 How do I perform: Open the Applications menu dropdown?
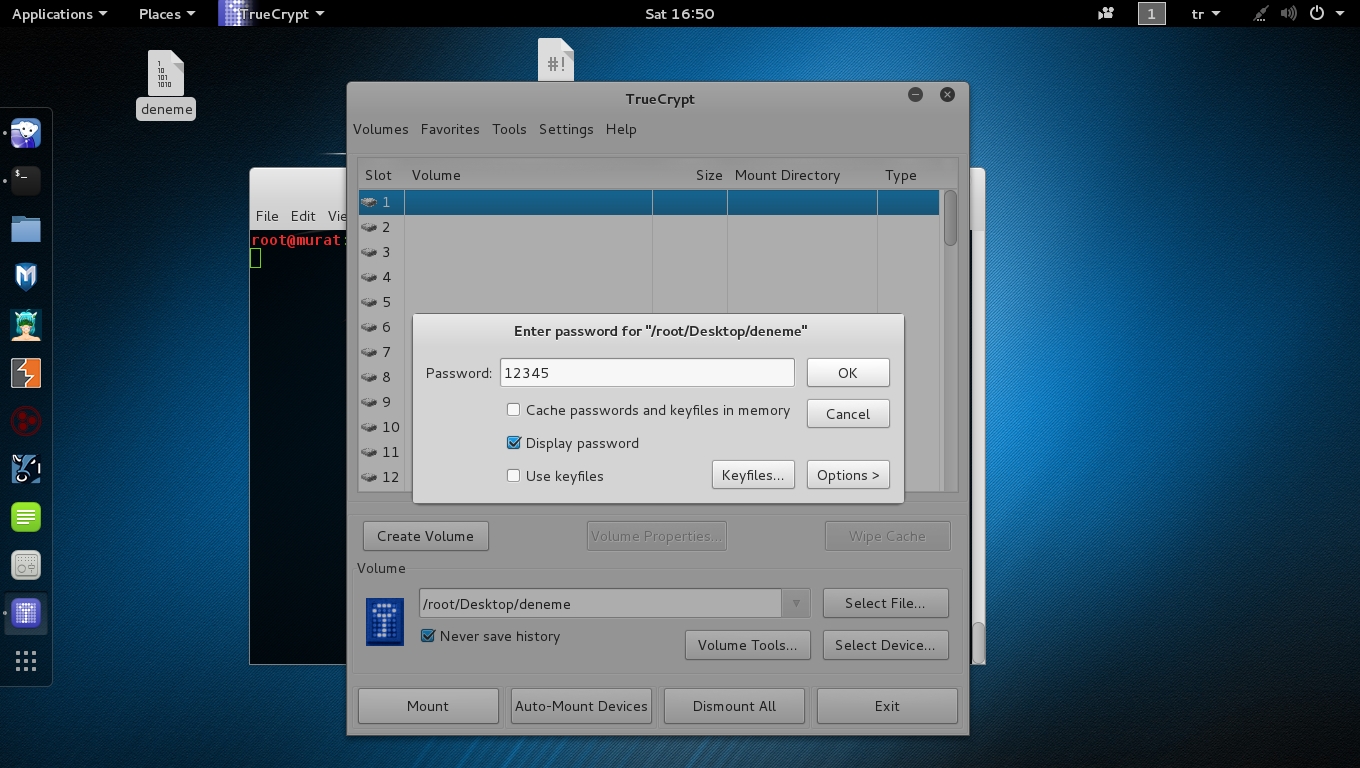59,14
